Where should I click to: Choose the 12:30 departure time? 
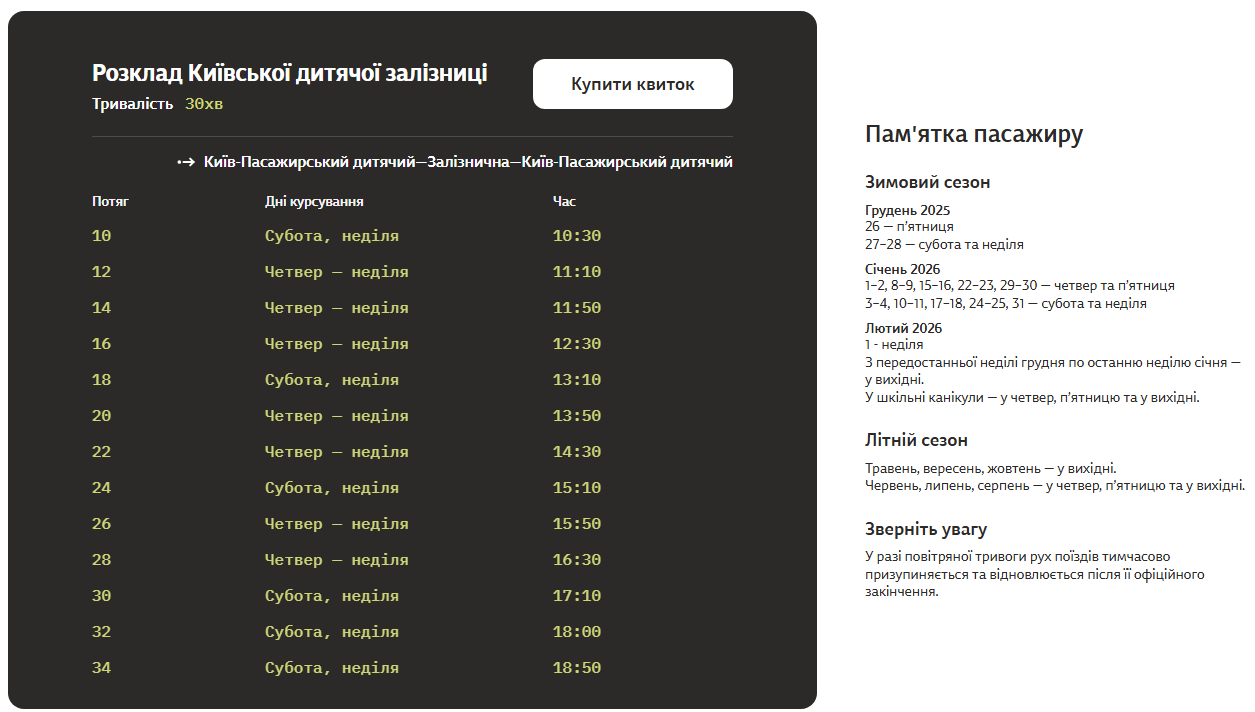[577, 344]
